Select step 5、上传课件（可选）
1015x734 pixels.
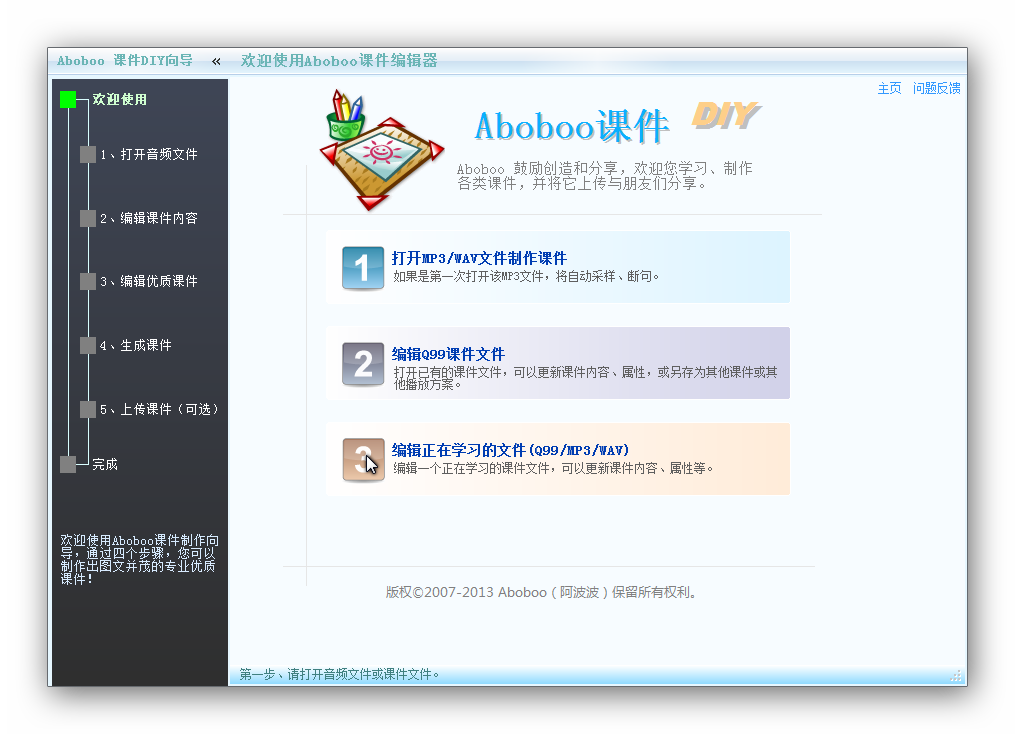159,409
